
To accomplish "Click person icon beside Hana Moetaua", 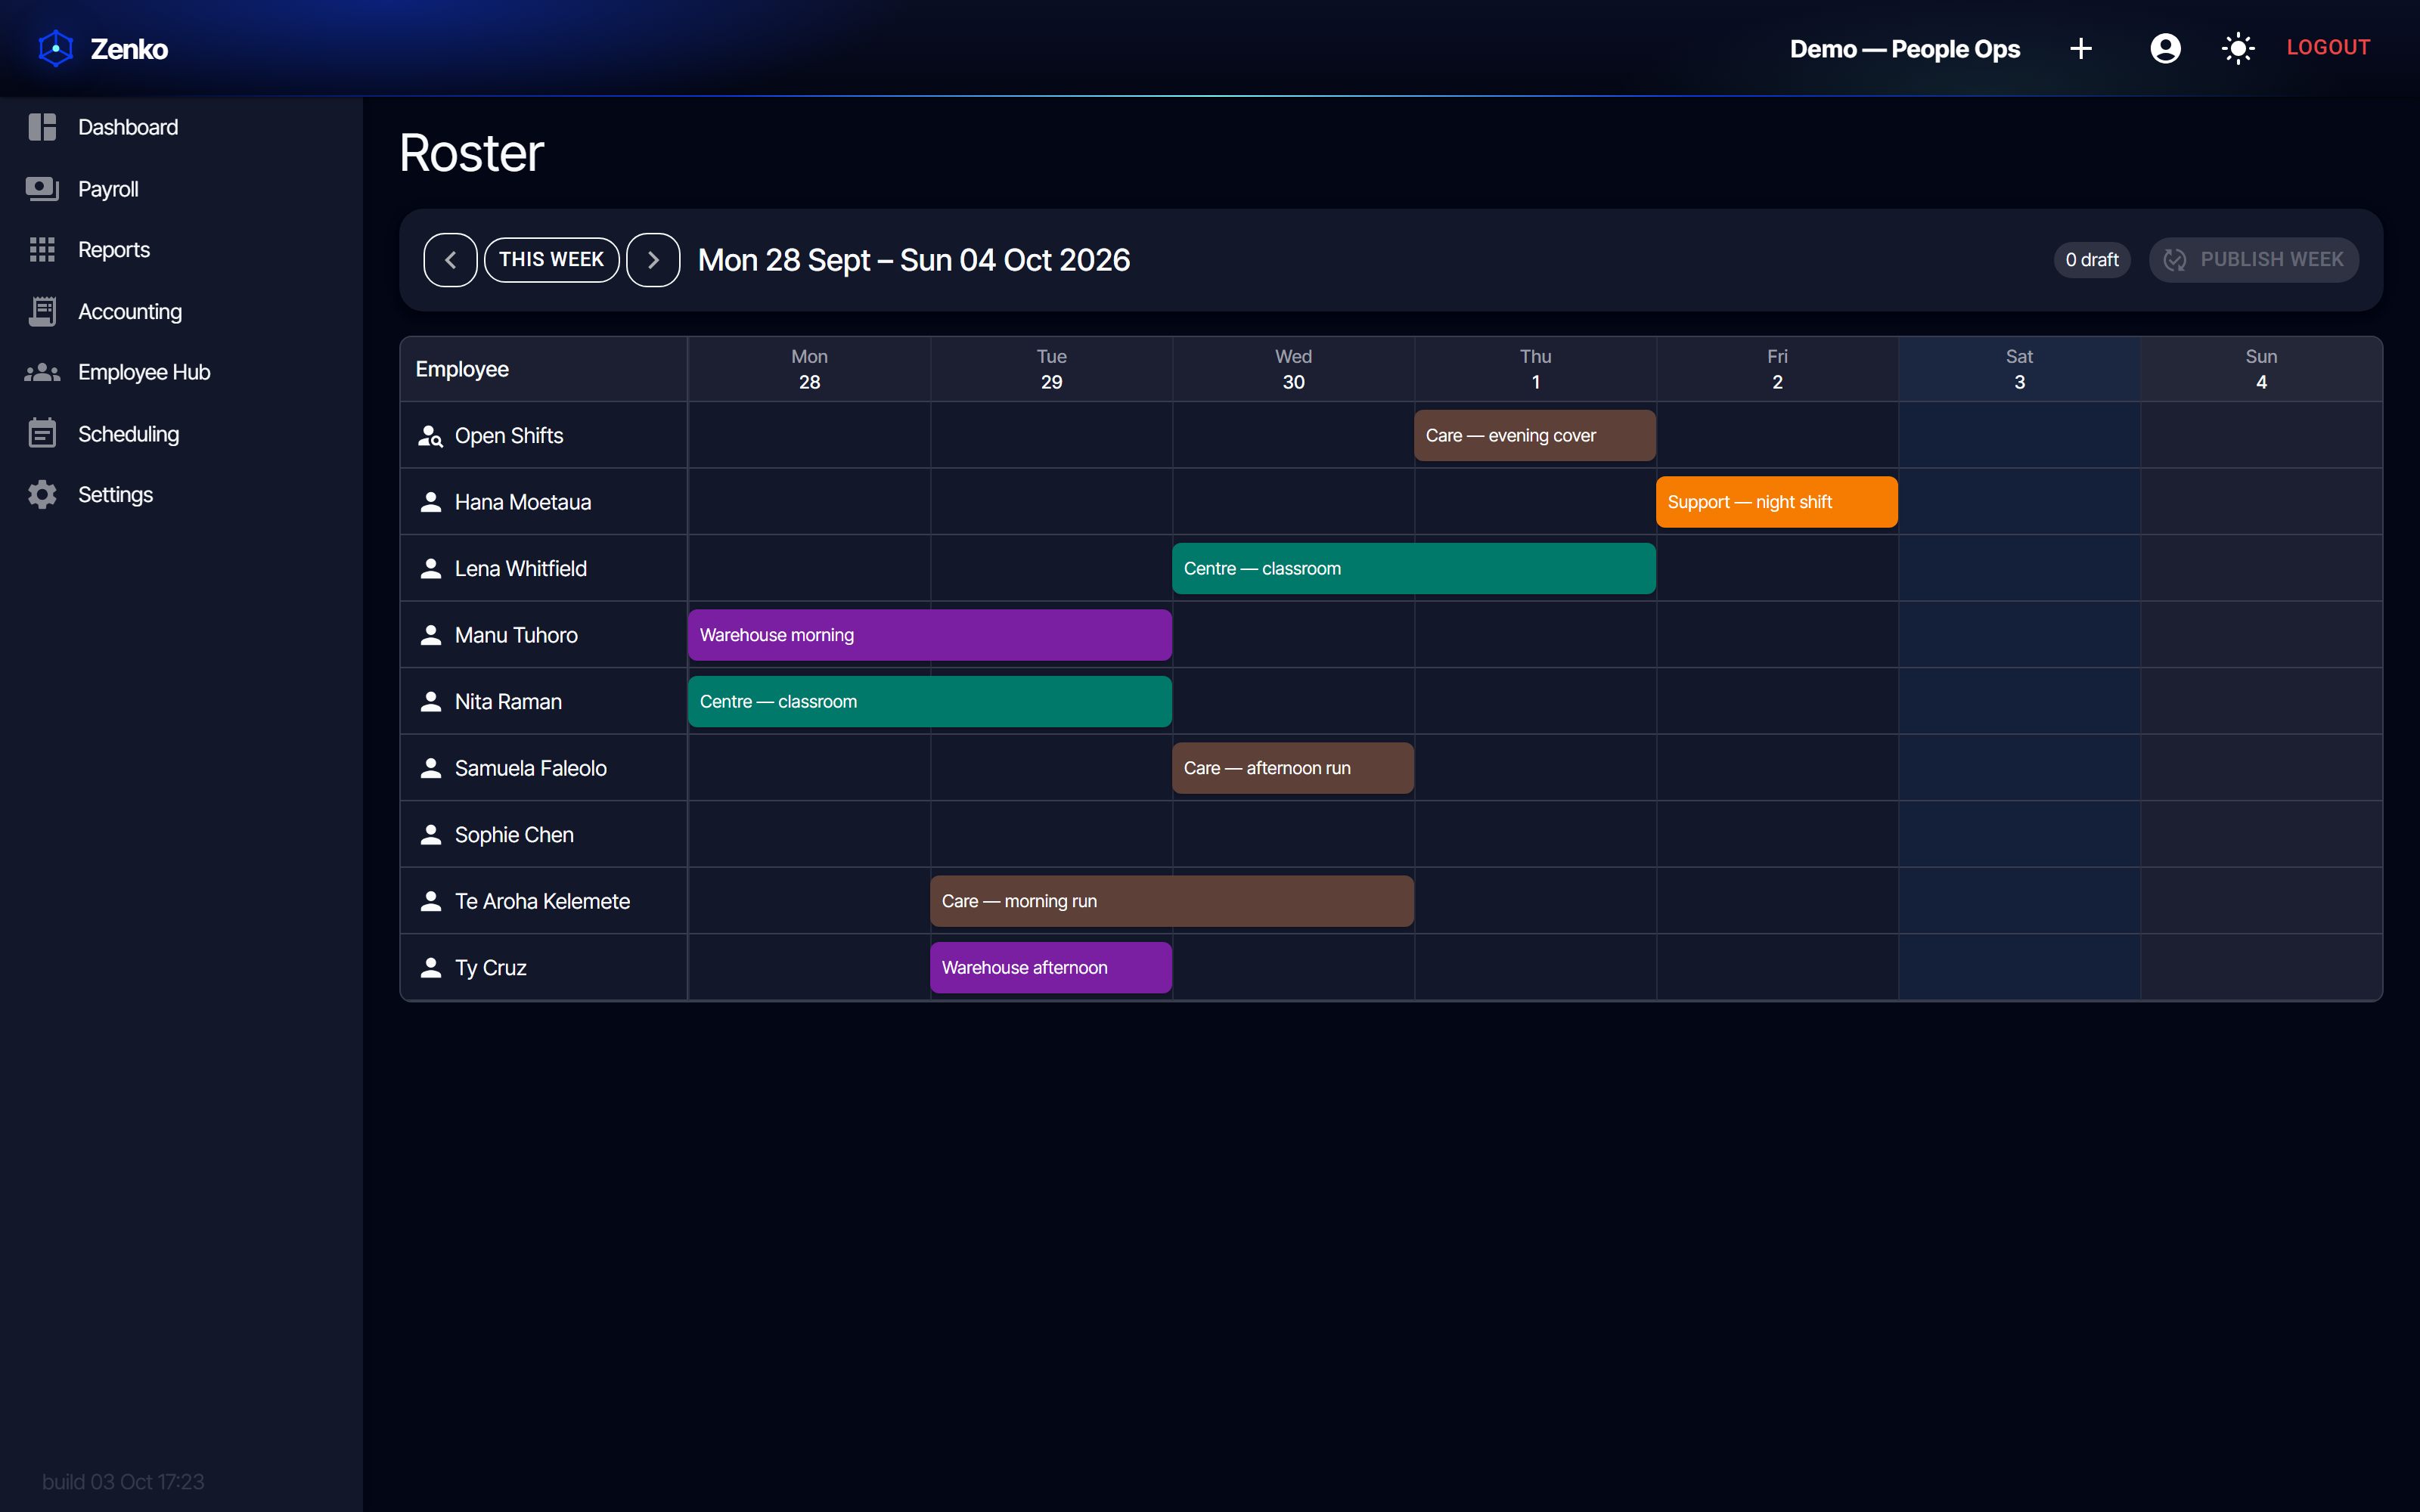I will coord(430,502).
